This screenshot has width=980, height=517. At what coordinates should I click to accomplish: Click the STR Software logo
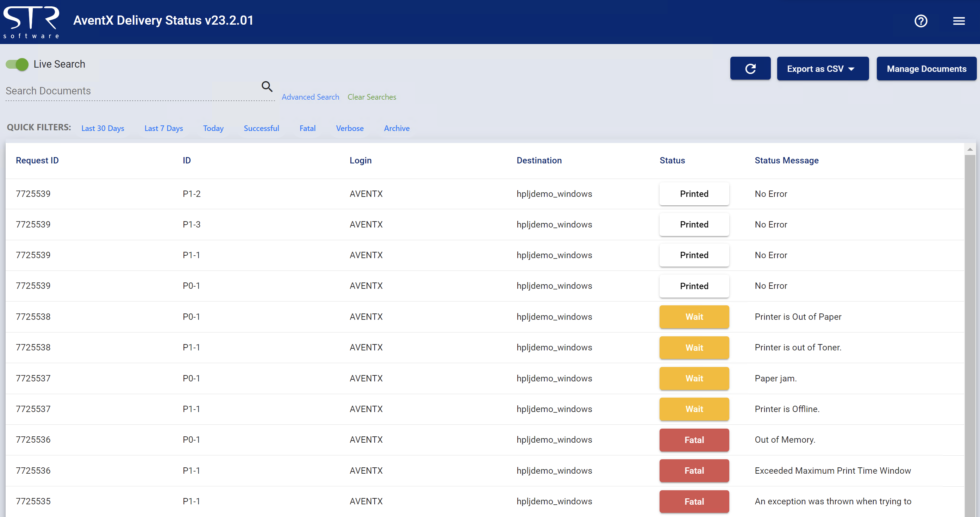tap(31, 21)
